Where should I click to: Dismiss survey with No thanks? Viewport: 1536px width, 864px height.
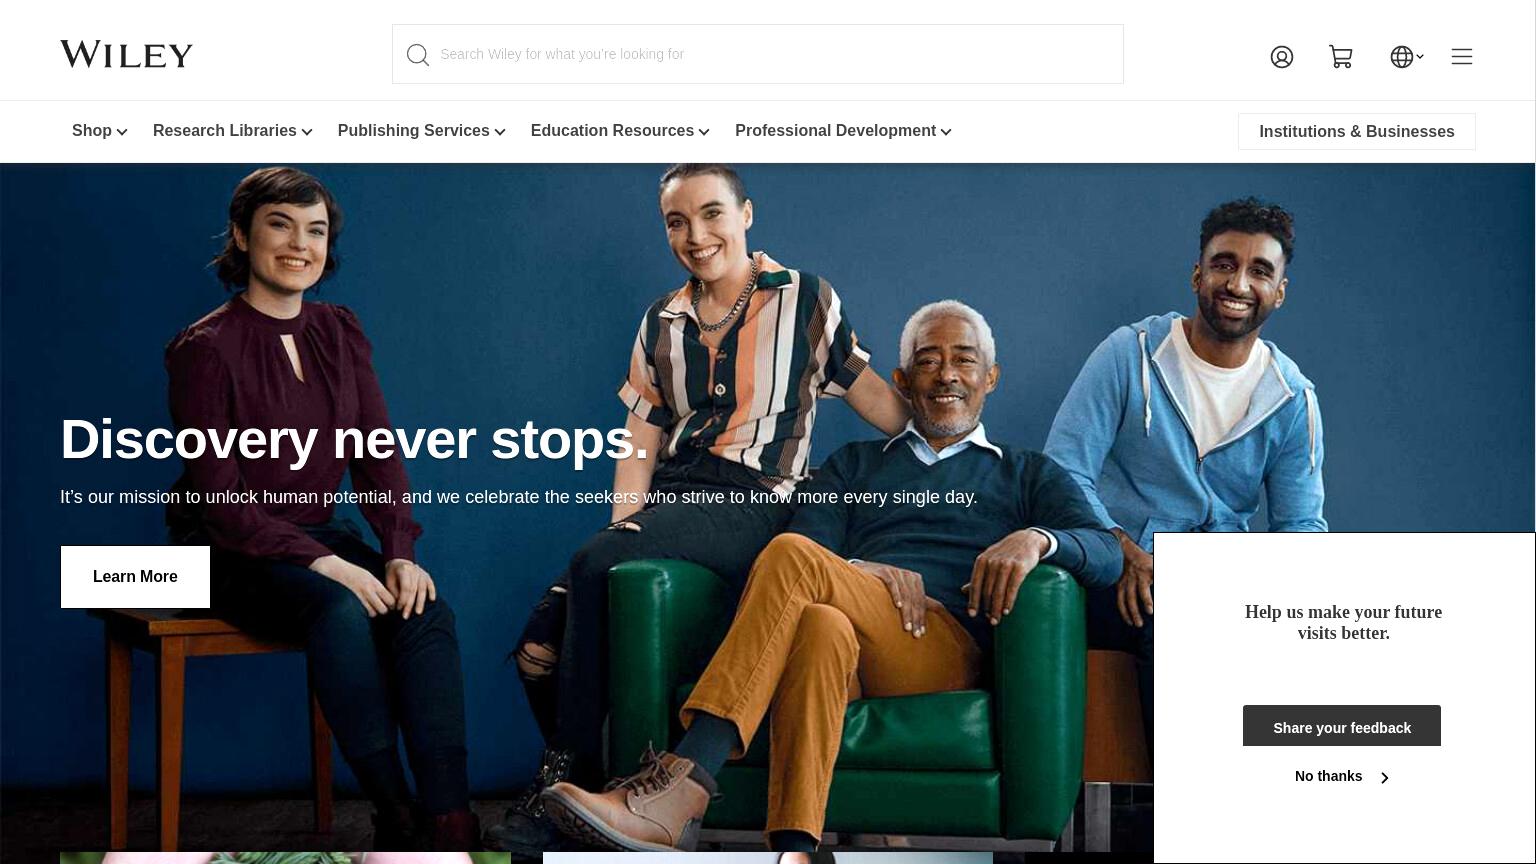tap(1328, 777)
